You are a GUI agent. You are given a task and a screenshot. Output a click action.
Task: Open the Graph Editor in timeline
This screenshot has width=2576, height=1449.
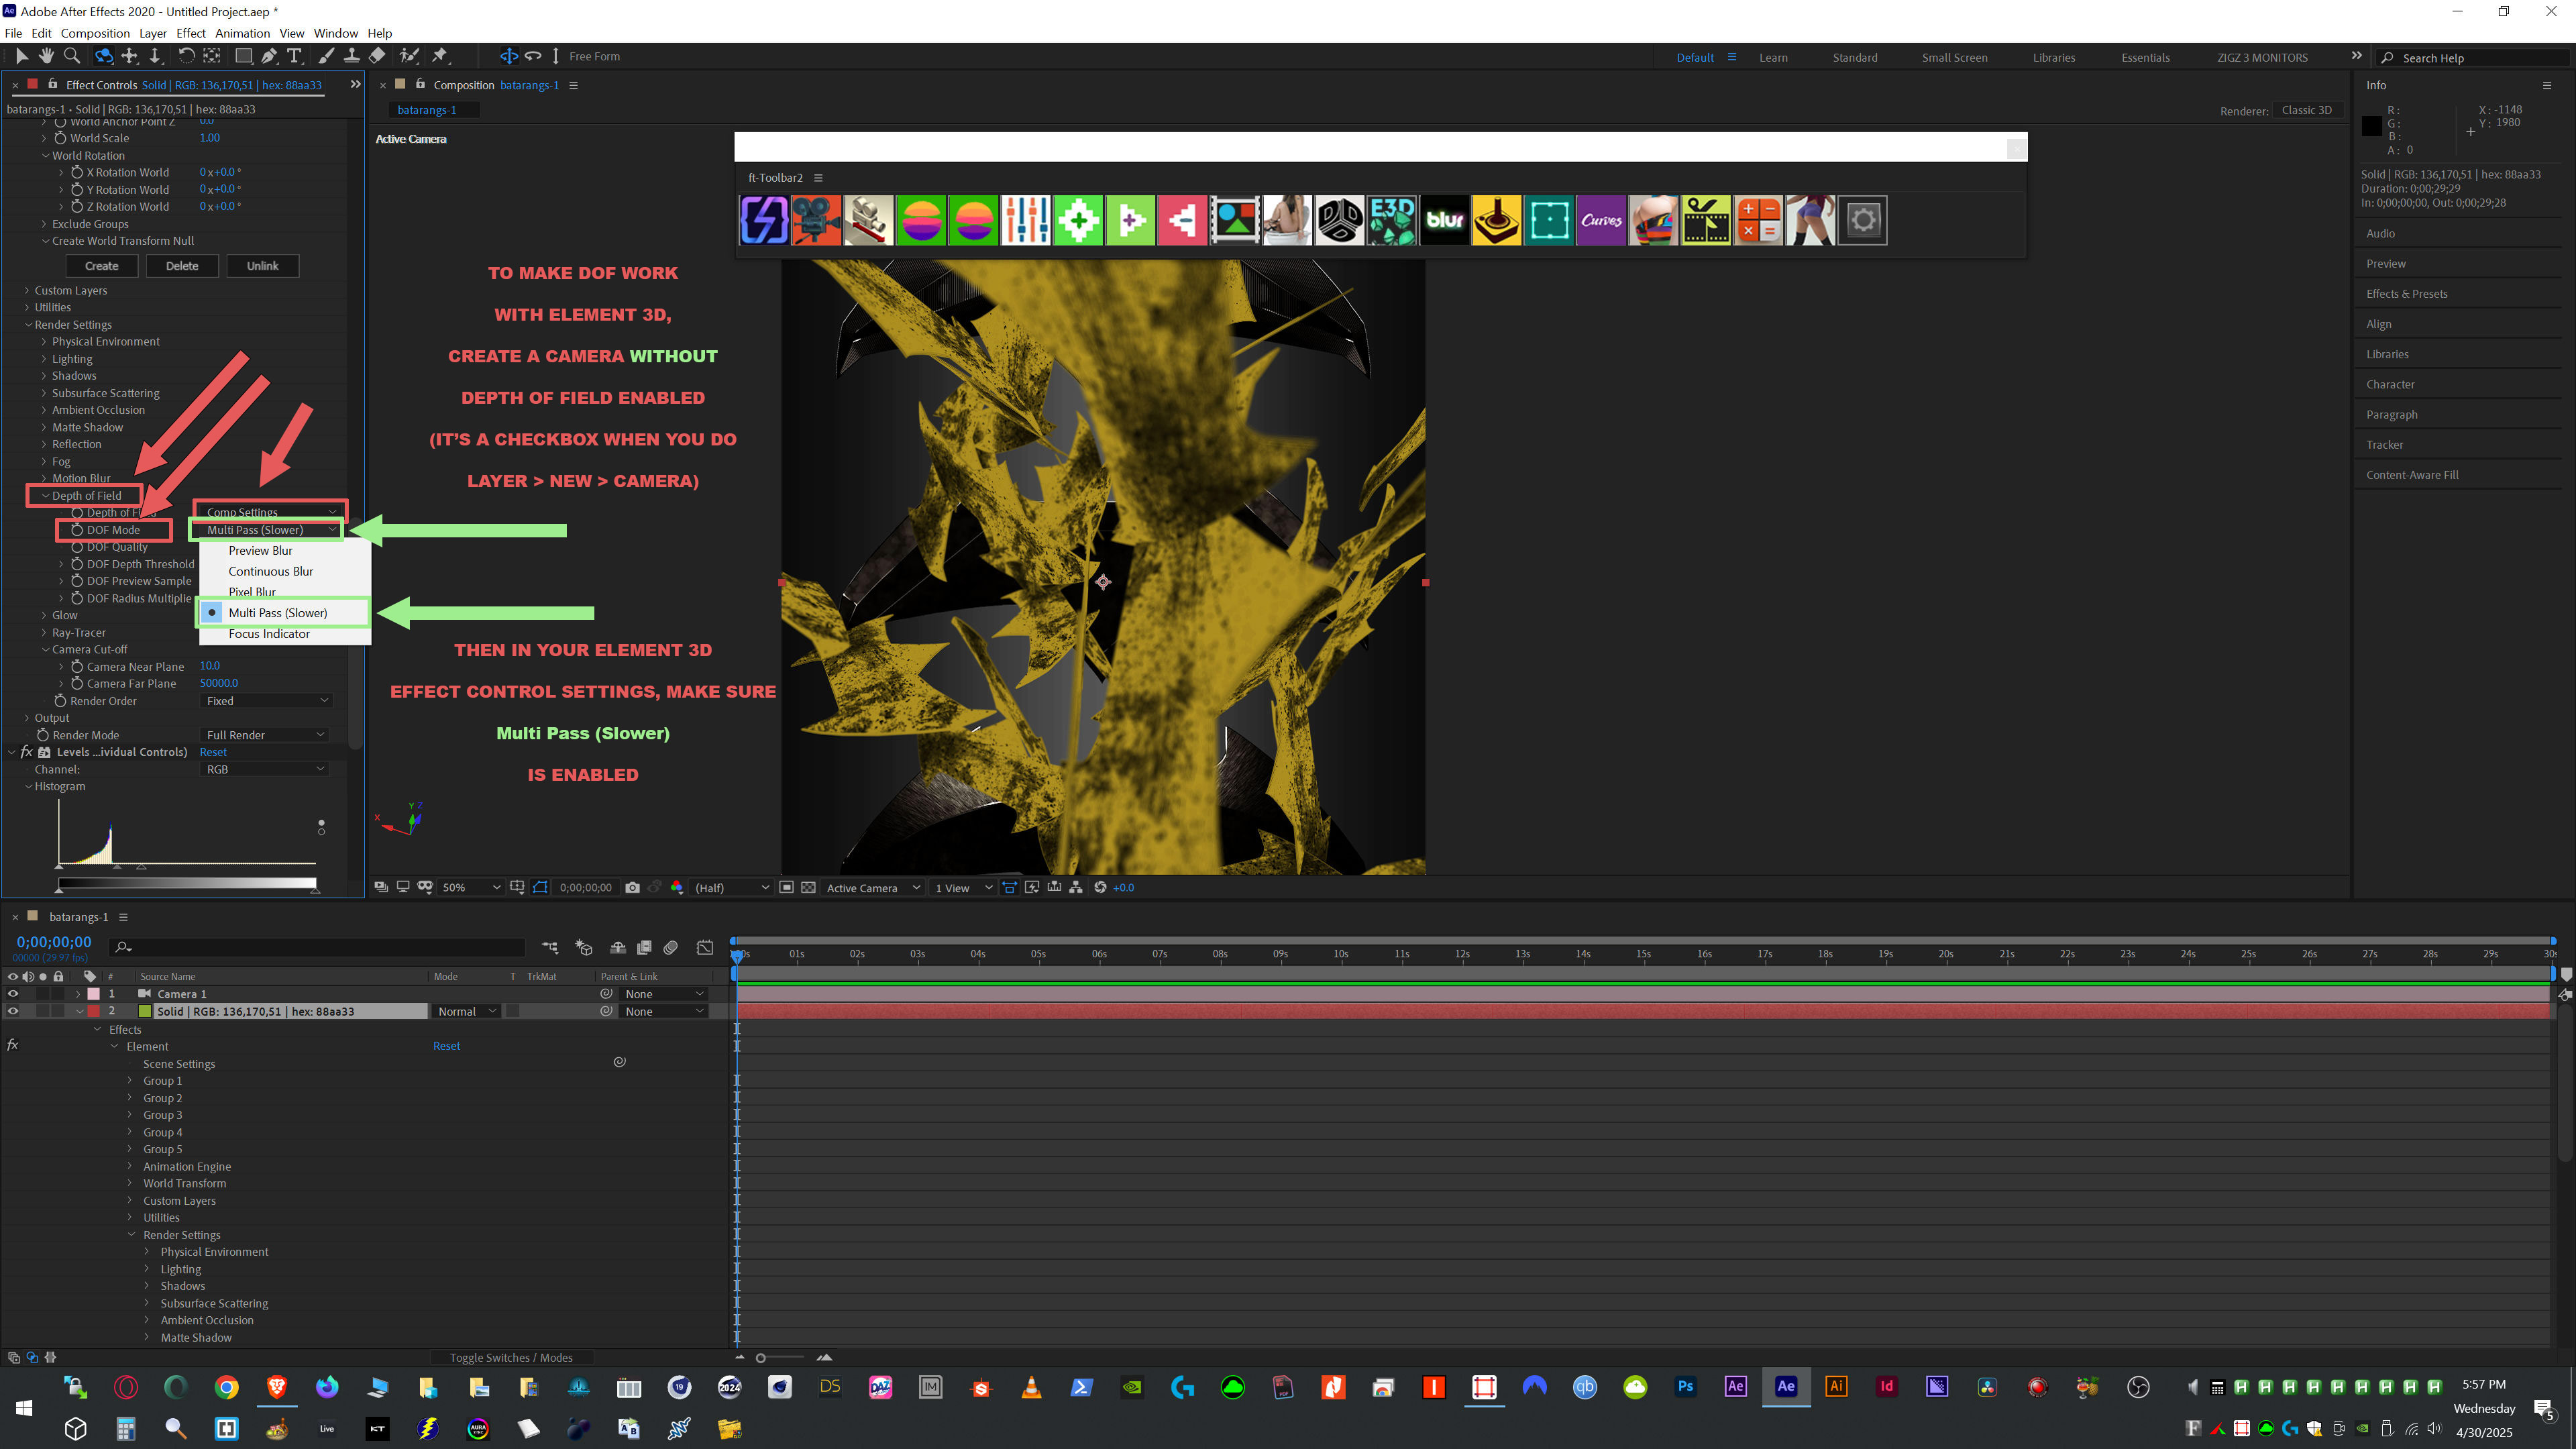(x=705, y=947)
